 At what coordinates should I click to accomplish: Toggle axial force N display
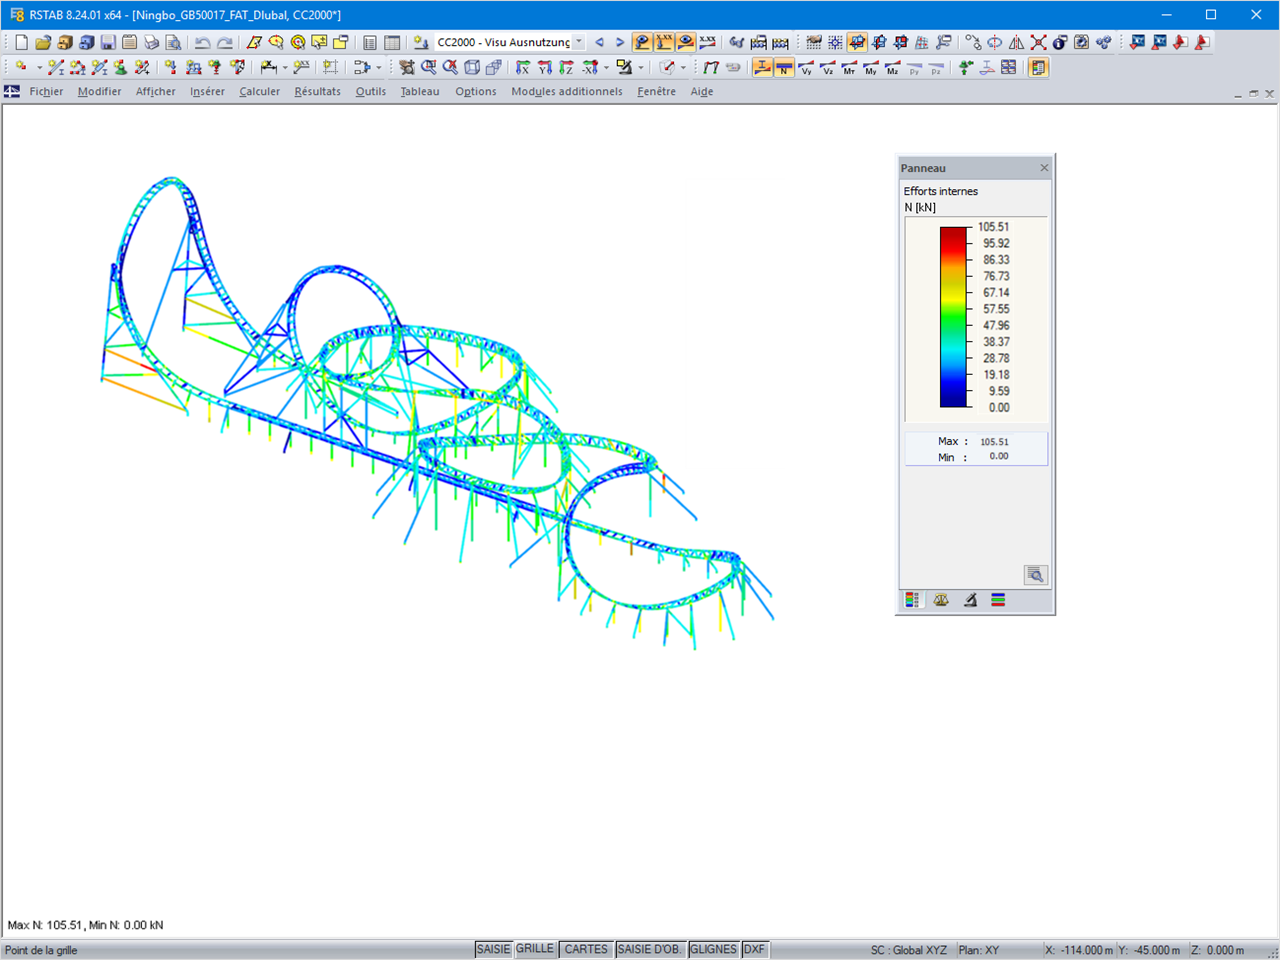click(784, 68)
